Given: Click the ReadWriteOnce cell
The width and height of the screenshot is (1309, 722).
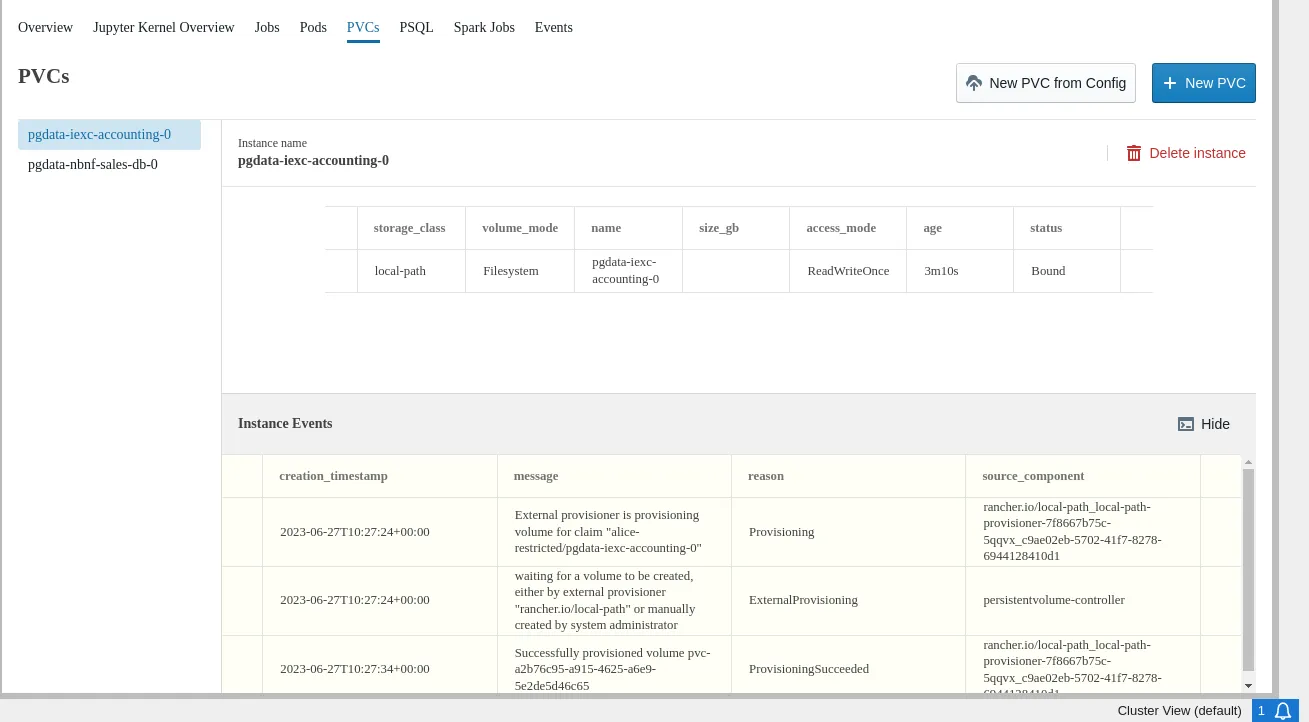Looking at the screenshot, I should 848,271.
